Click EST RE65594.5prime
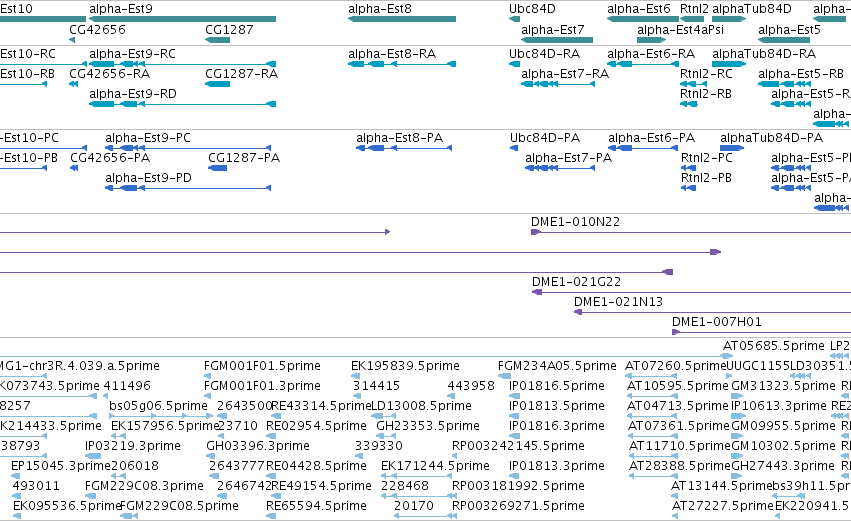 (316, 507)
